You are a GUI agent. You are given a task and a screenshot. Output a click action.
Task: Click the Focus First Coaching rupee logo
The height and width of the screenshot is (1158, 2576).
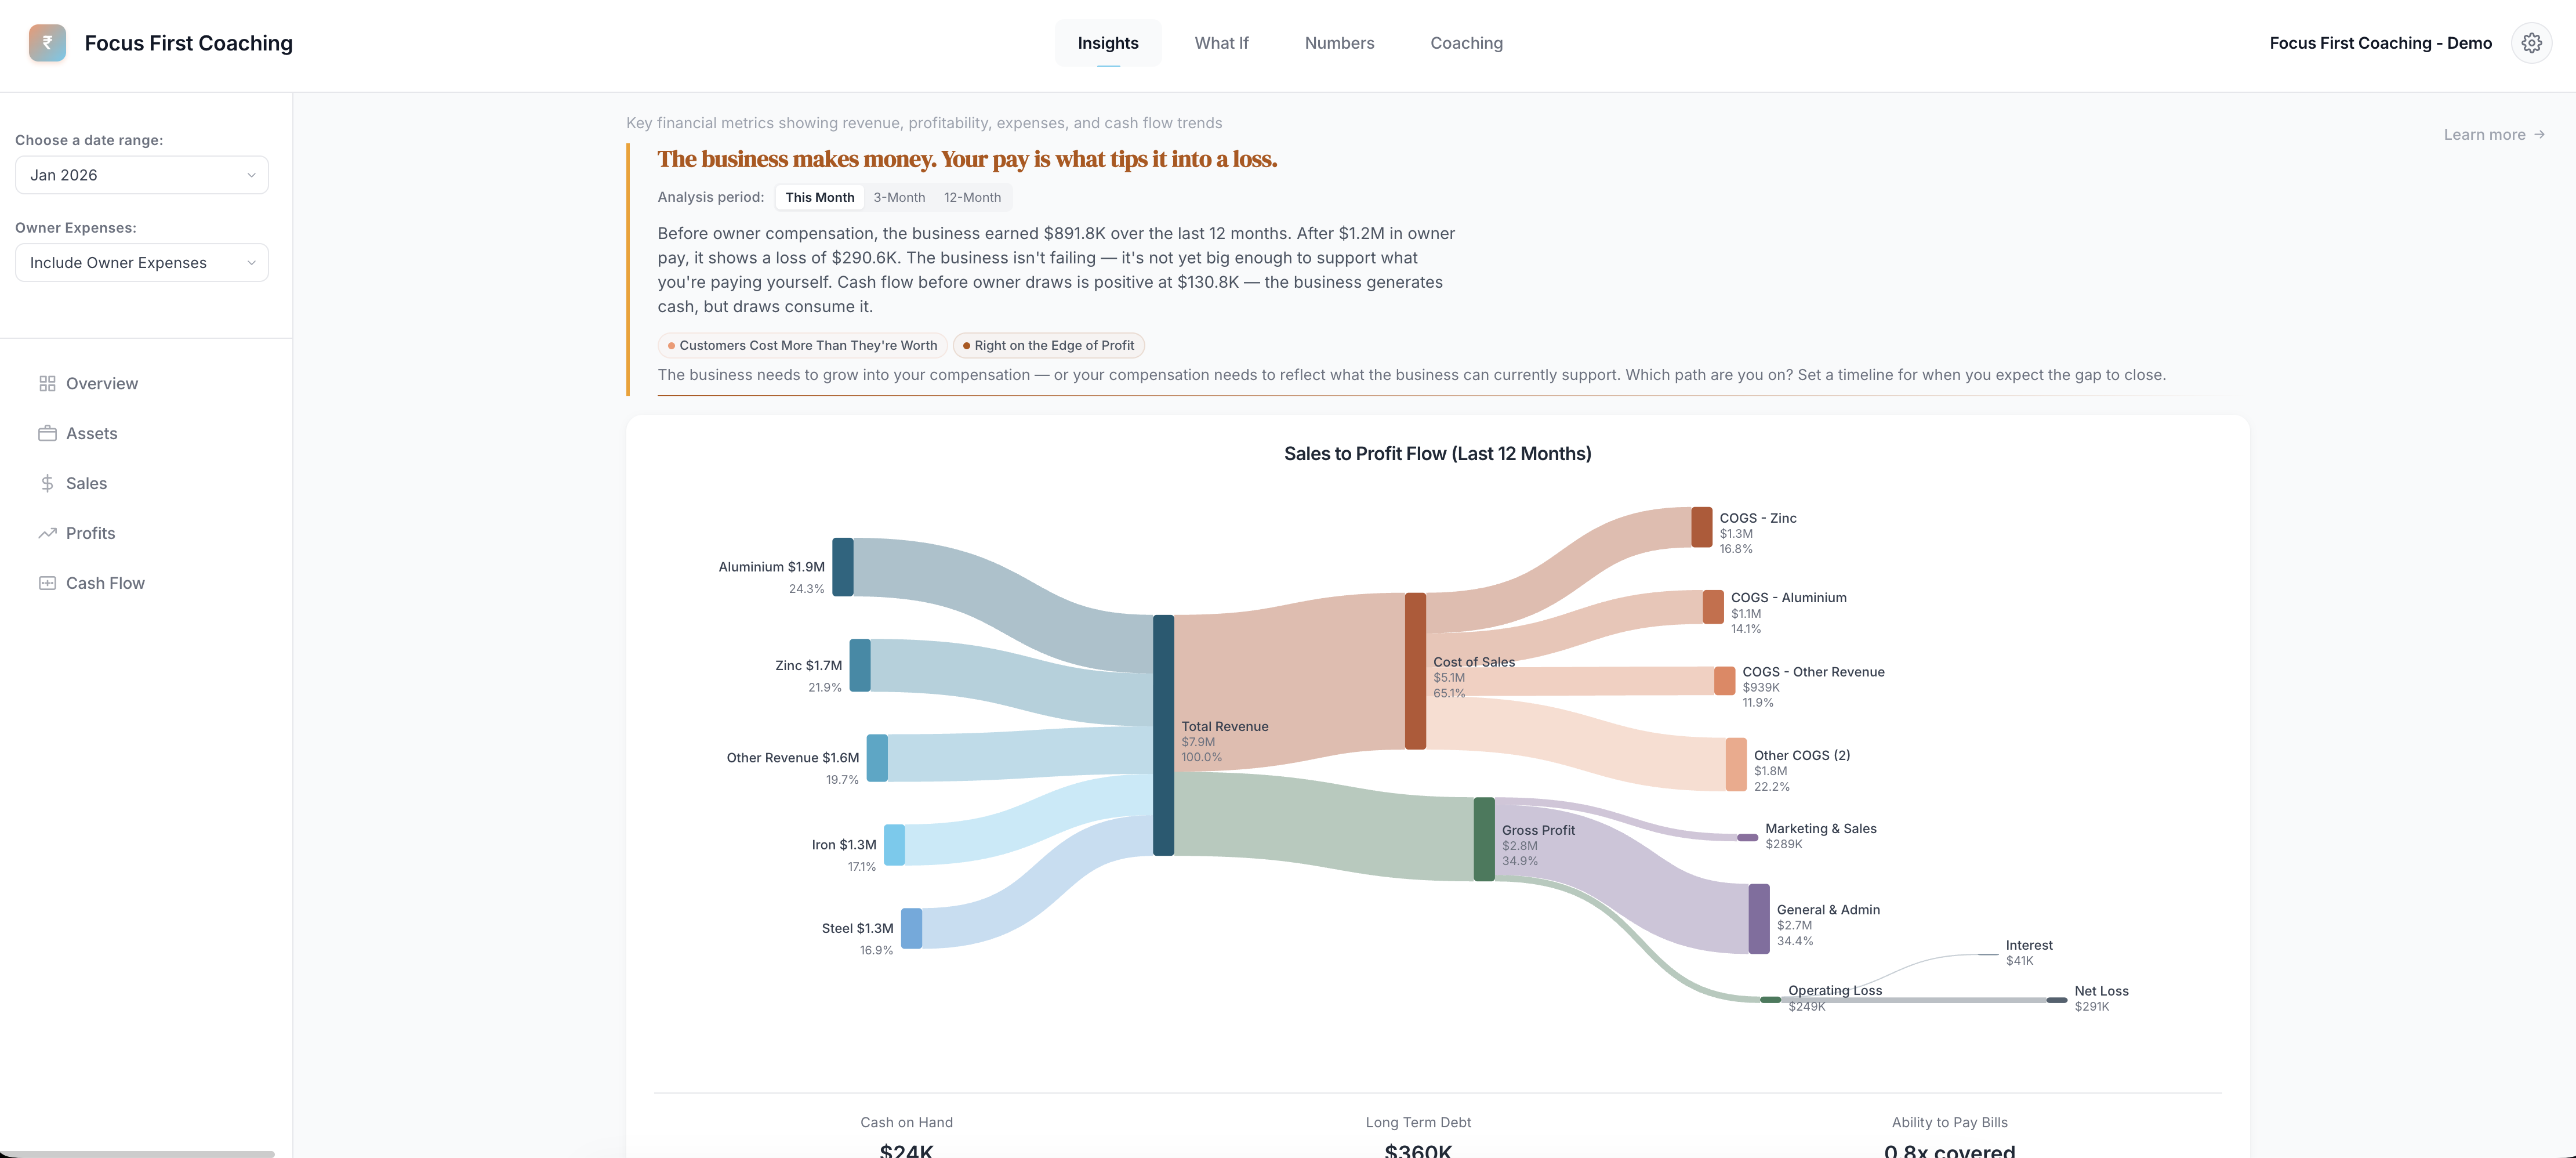tap(47, 42)
